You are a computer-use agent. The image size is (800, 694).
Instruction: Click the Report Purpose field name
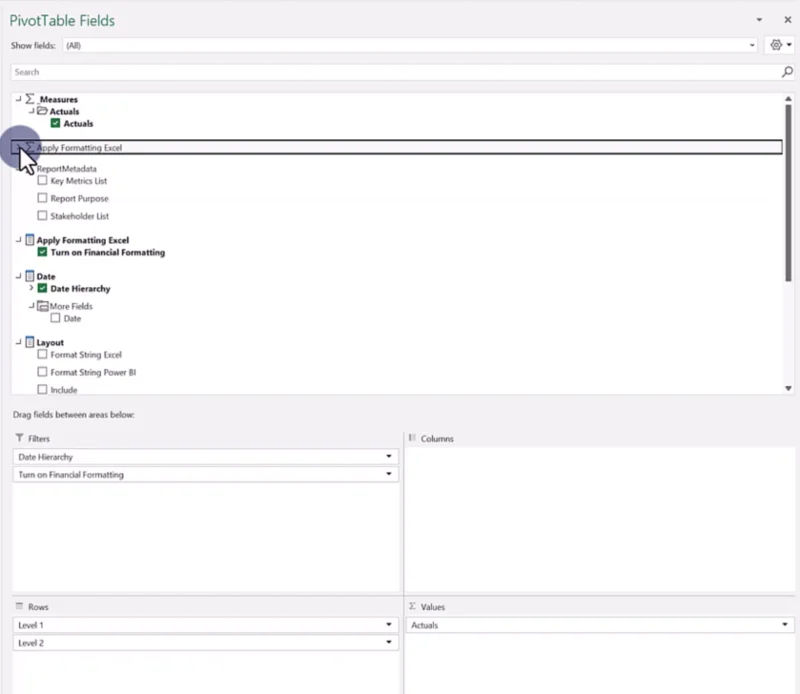pos(79,199)
